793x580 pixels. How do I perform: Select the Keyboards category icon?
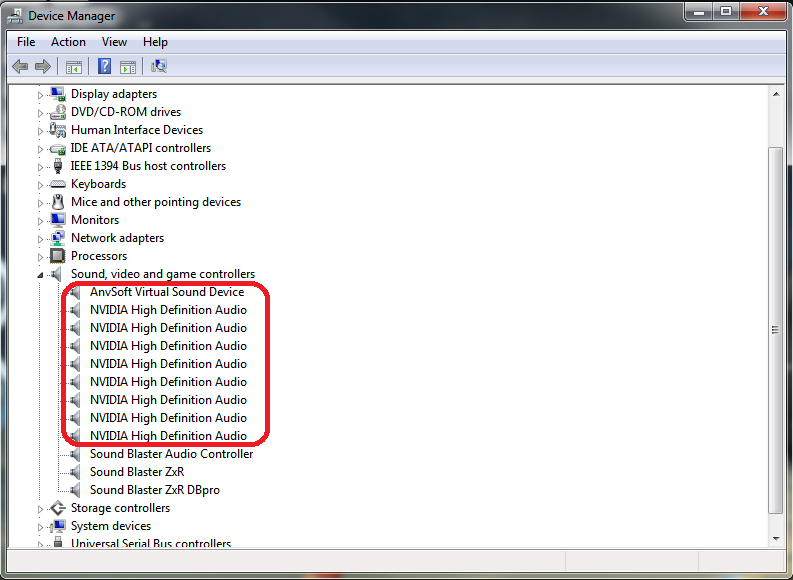[x=58, y=184]
